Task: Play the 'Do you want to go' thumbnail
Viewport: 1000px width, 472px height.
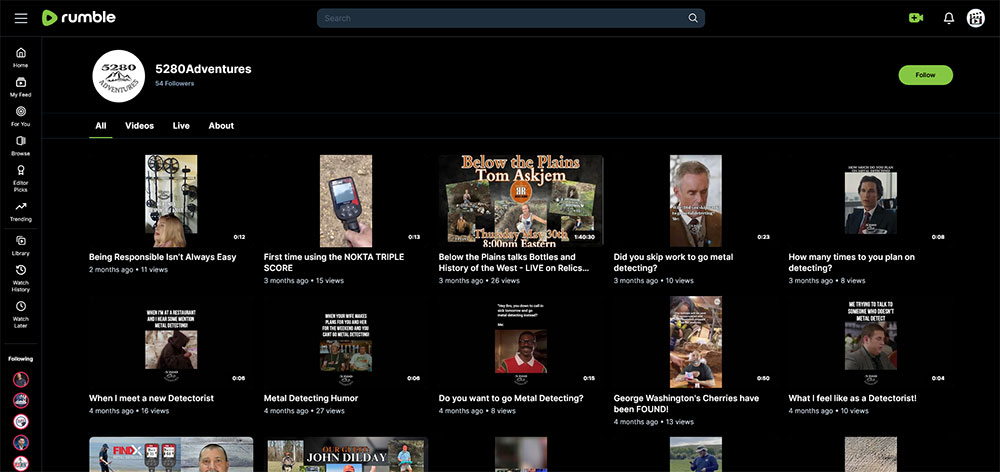Action: (x=520, y=341)
